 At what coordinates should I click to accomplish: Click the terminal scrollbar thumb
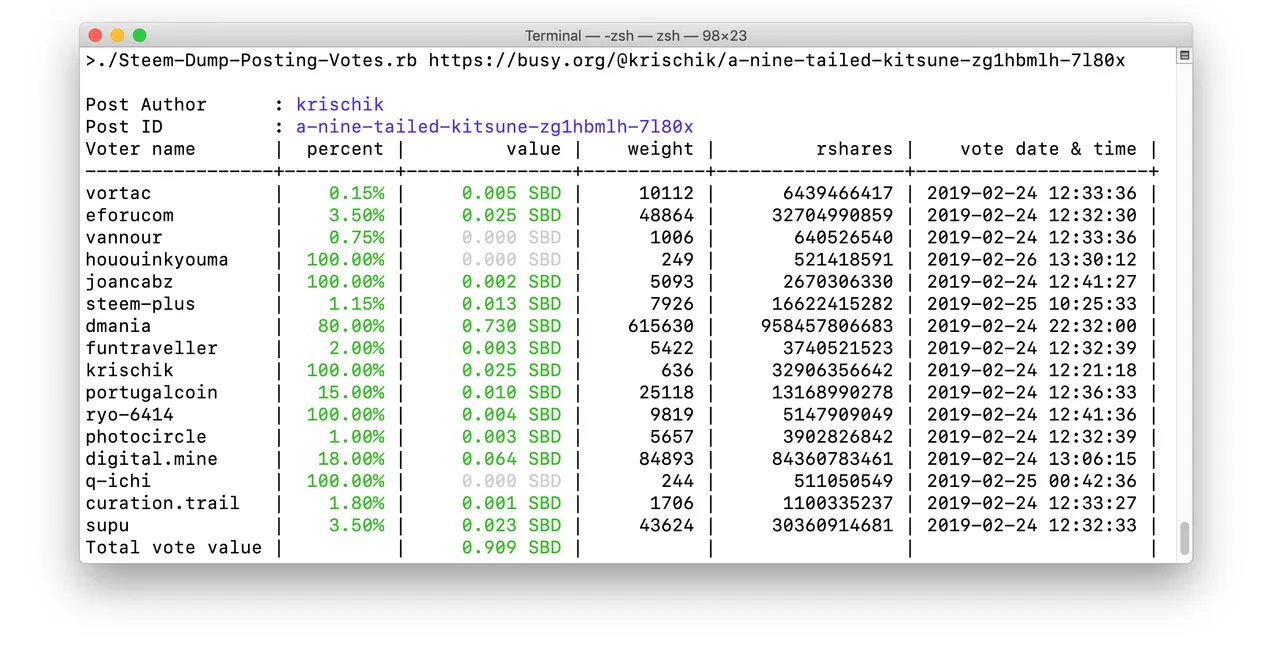1185,538
